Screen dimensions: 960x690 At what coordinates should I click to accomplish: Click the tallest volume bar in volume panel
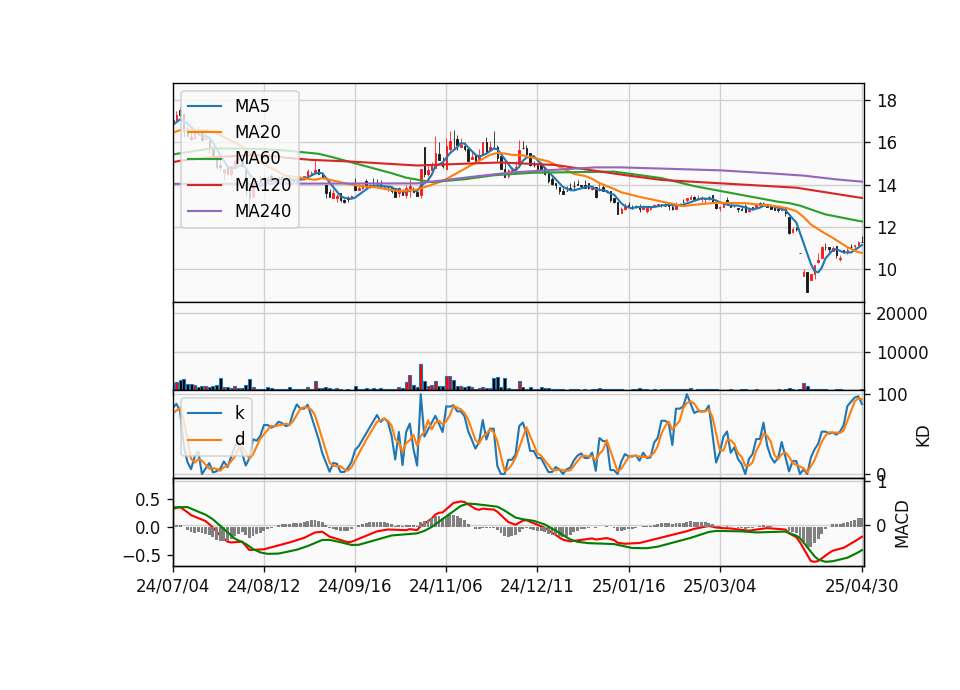pyautogui.click(x=421, y=377)
